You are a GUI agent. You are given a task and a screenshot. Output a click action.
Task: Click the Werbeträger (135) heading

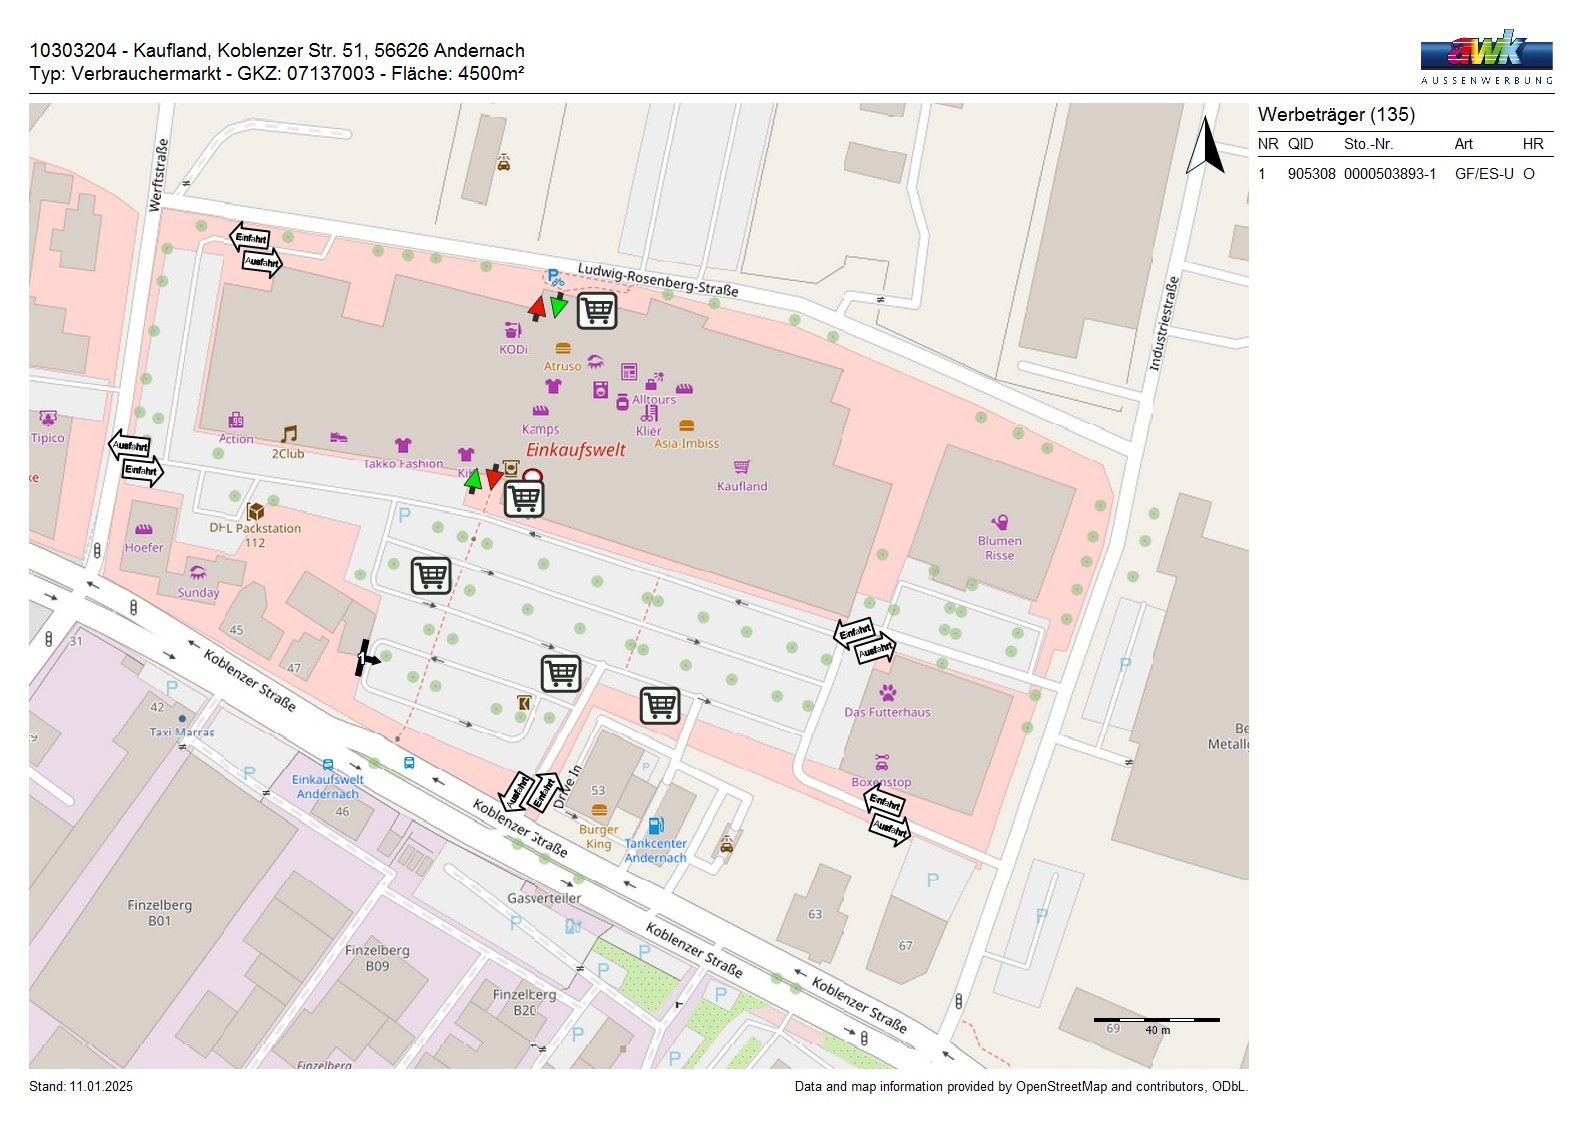click(x=1336, y=115)
